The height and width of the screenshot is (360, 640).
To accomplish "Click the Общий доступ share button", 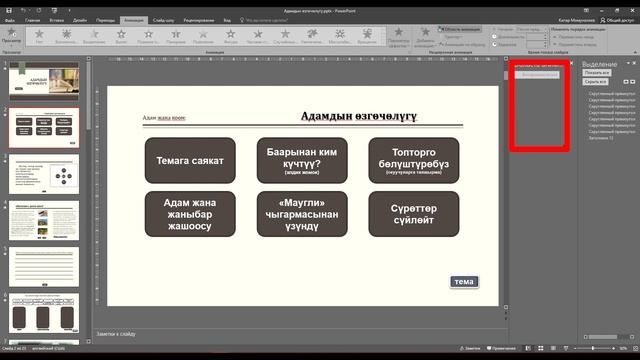I will coord(617,20).
